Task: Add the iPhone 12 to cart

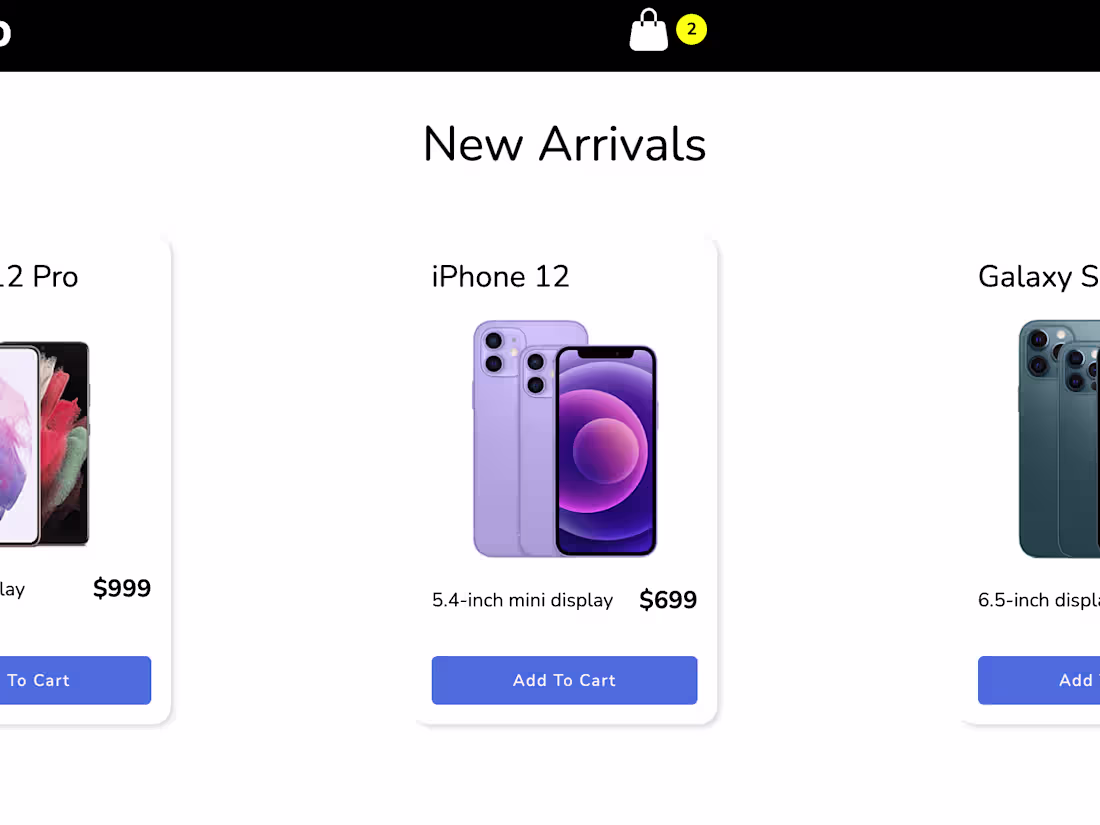Action: click(x=564, y=680)
